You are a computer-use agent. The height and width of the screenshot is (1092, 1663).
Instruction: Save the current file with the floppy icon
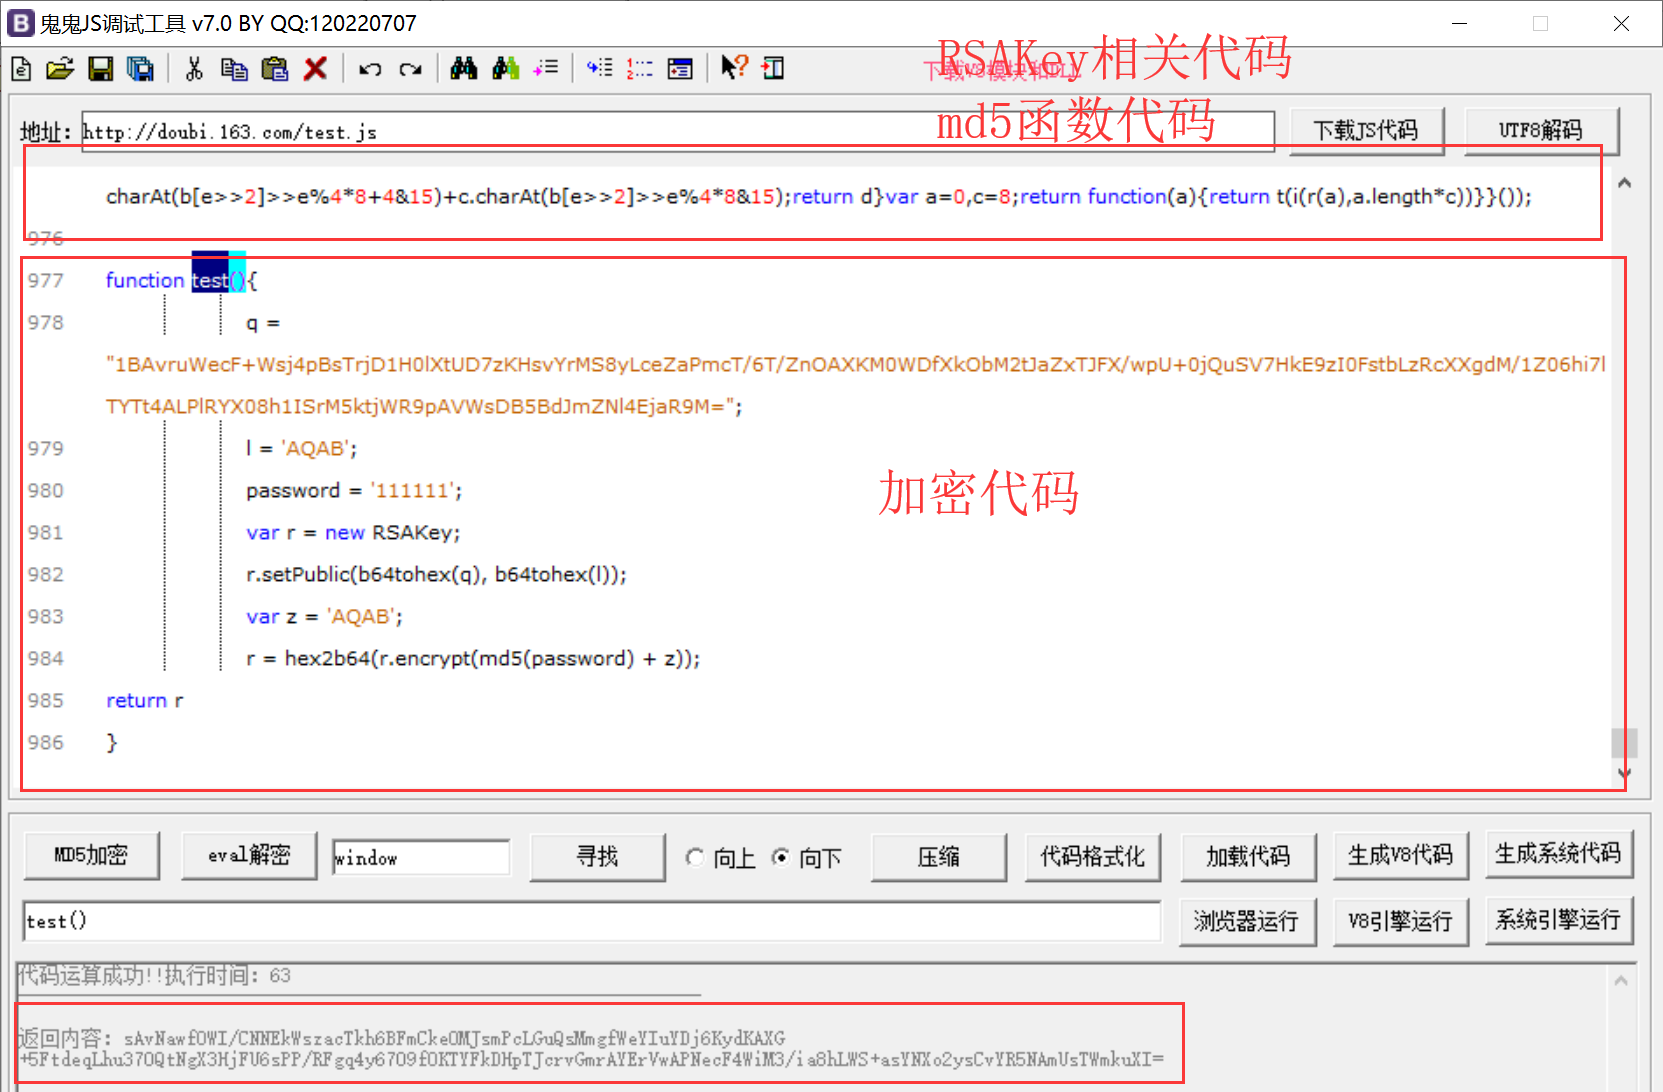(100, 69)
